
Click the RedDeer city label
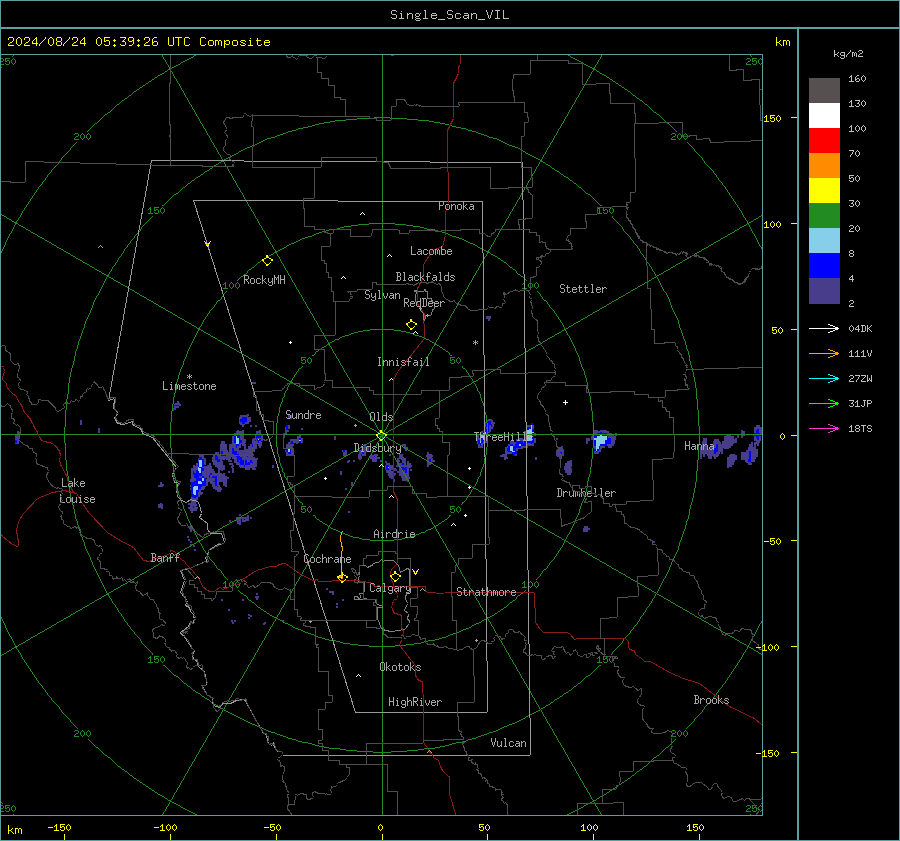click(424, 303)
